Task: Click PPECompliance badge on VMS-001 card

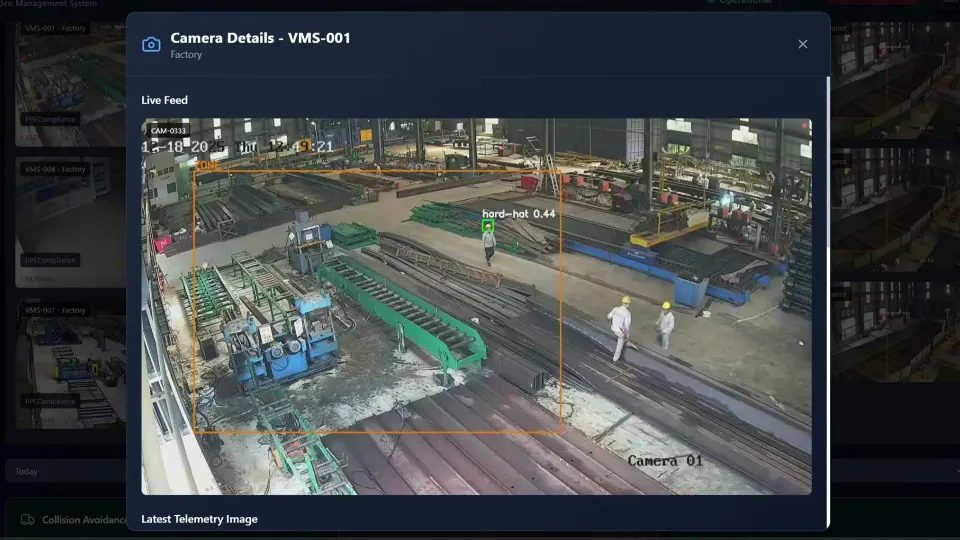Action: click(x=50, y=119)
